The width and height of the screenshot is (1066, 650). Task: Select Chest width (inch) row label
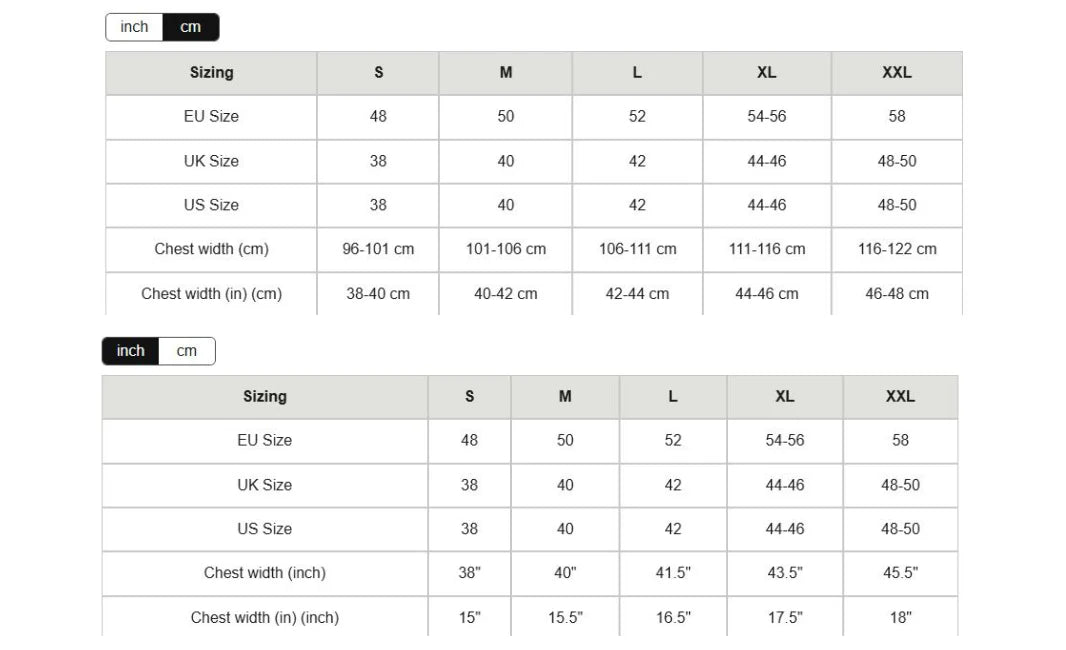[265, 573]
